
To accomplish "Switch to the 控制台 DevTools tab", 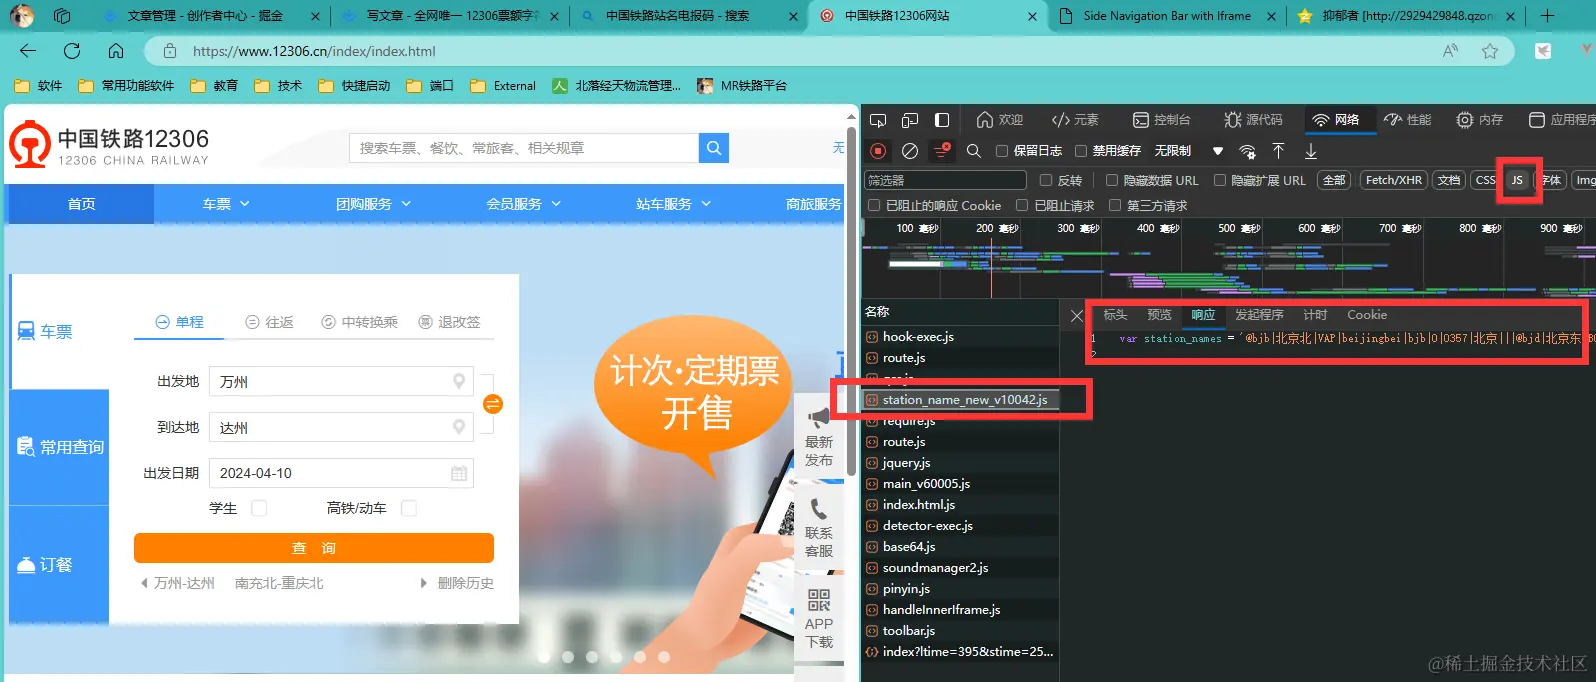I will pyautogui.click(x=1161, y=120).
